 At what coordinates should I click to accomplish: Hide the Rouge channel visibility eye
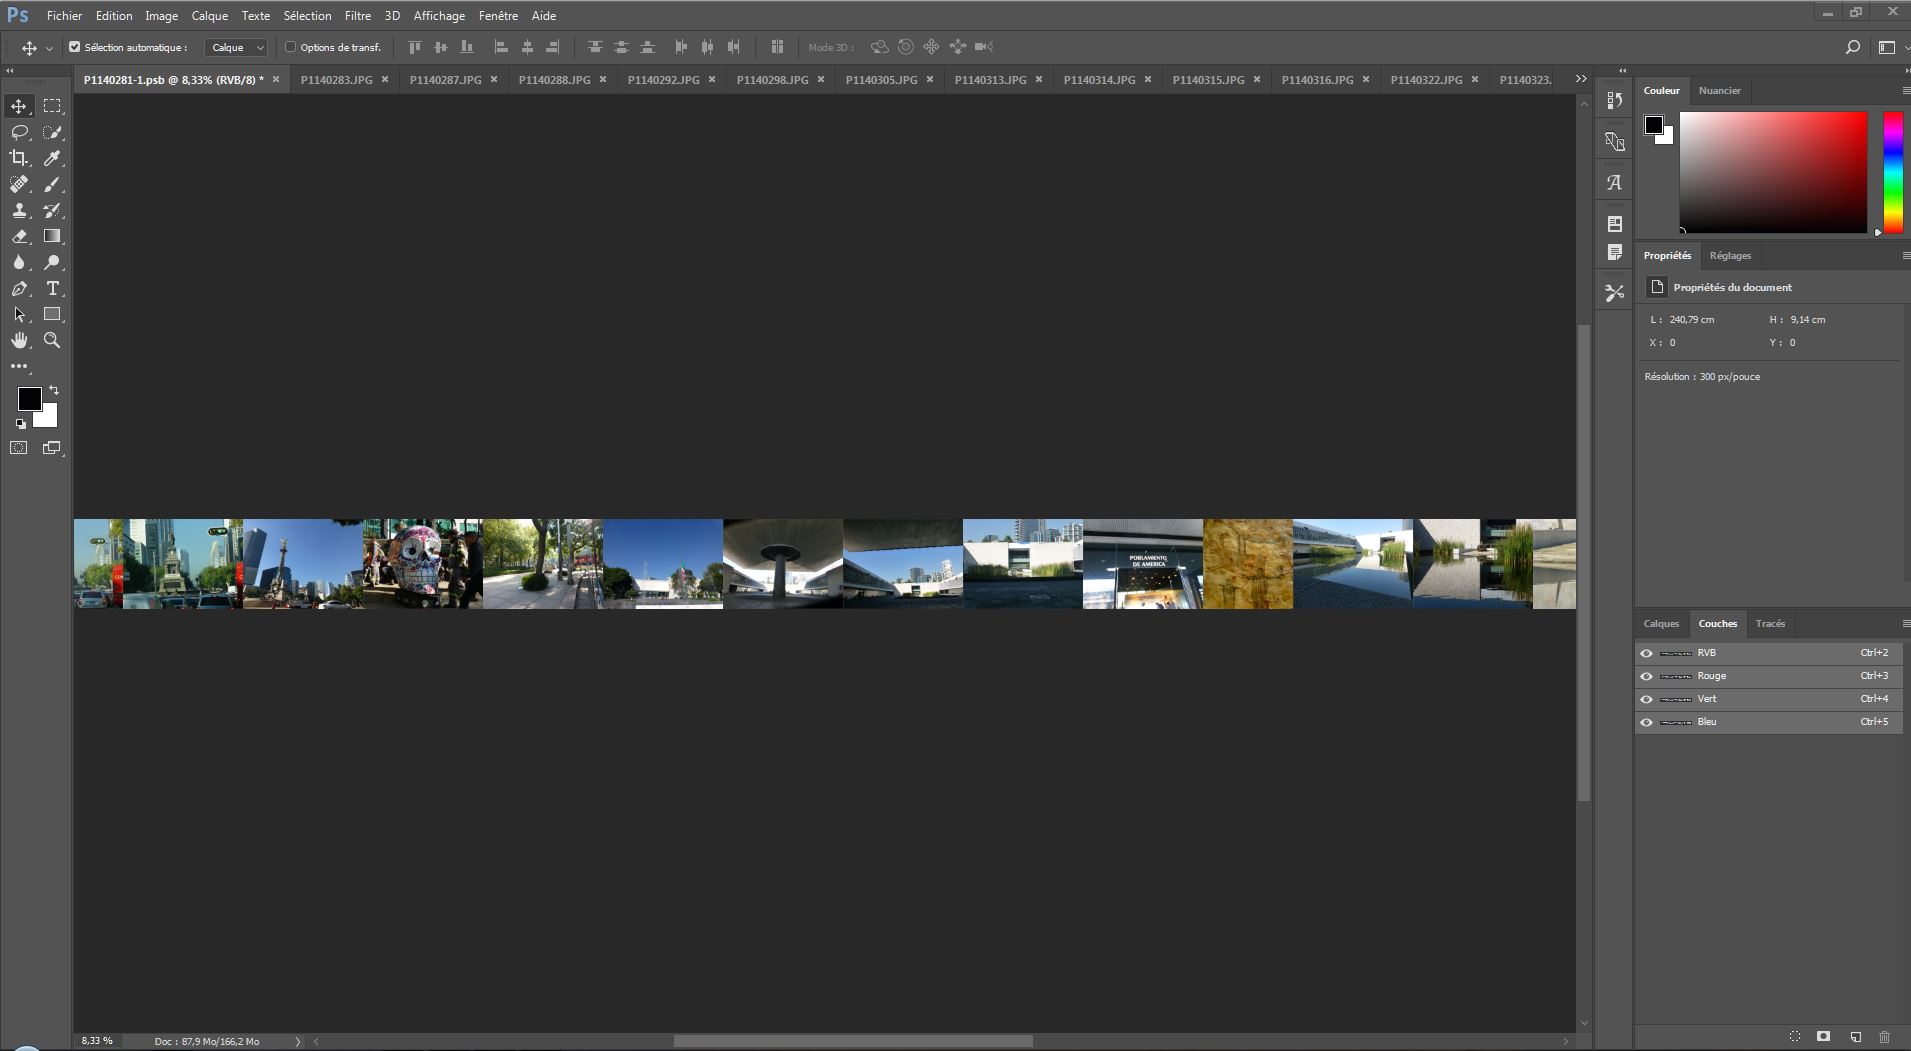coord(1646,676)
